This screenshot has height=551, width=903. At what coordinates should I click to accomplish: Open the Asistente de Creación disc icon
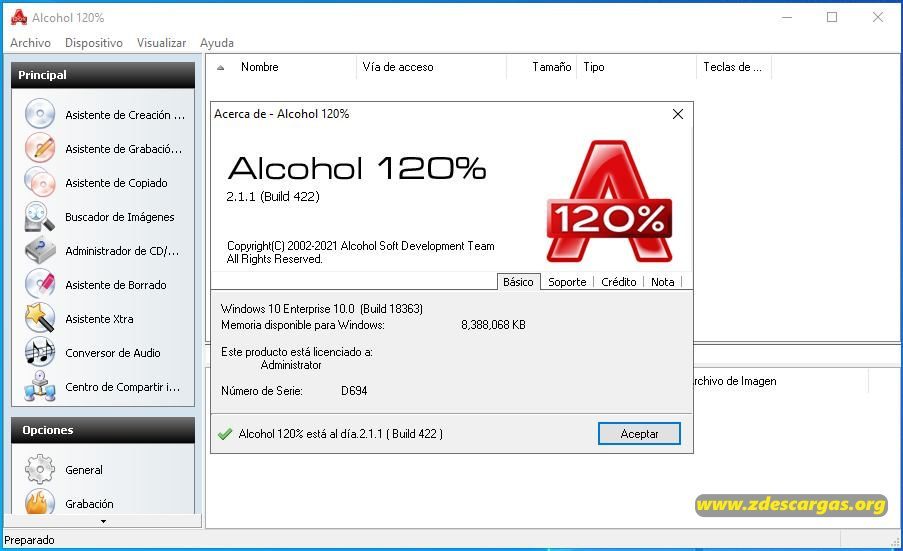coord(40,113)
